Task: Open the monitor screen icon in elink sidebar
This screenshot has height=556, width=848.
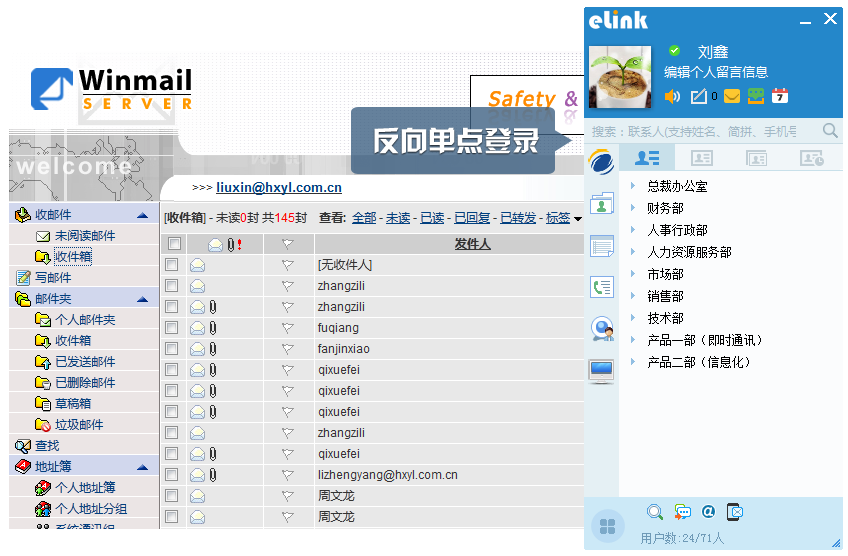Action: point(601,371)
